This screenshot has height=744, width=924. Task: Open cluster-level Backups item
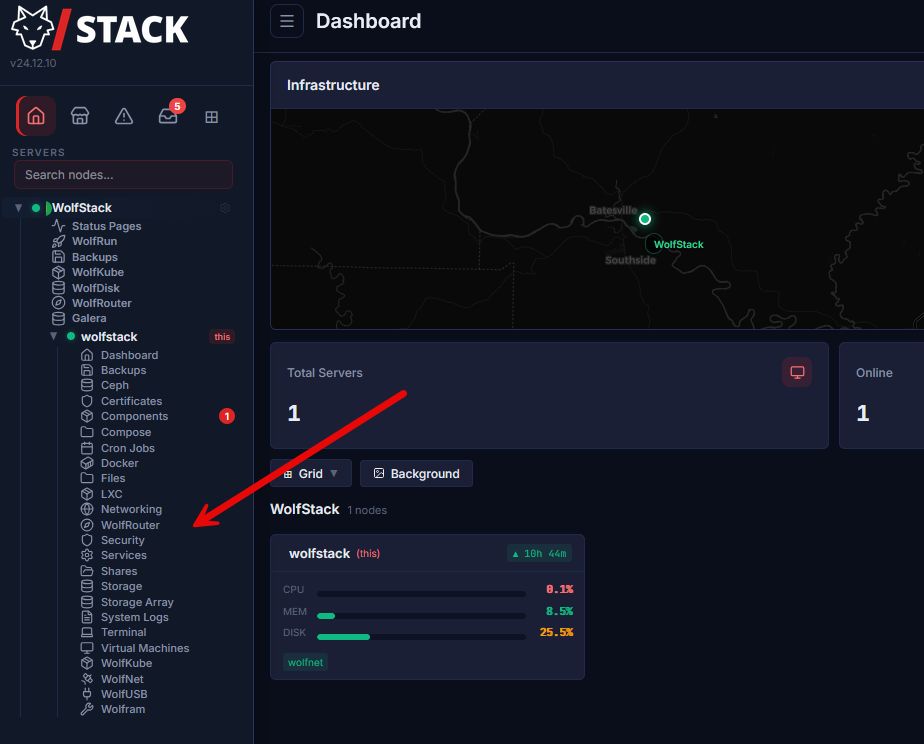pyautogui.click(x=94, y=257)
